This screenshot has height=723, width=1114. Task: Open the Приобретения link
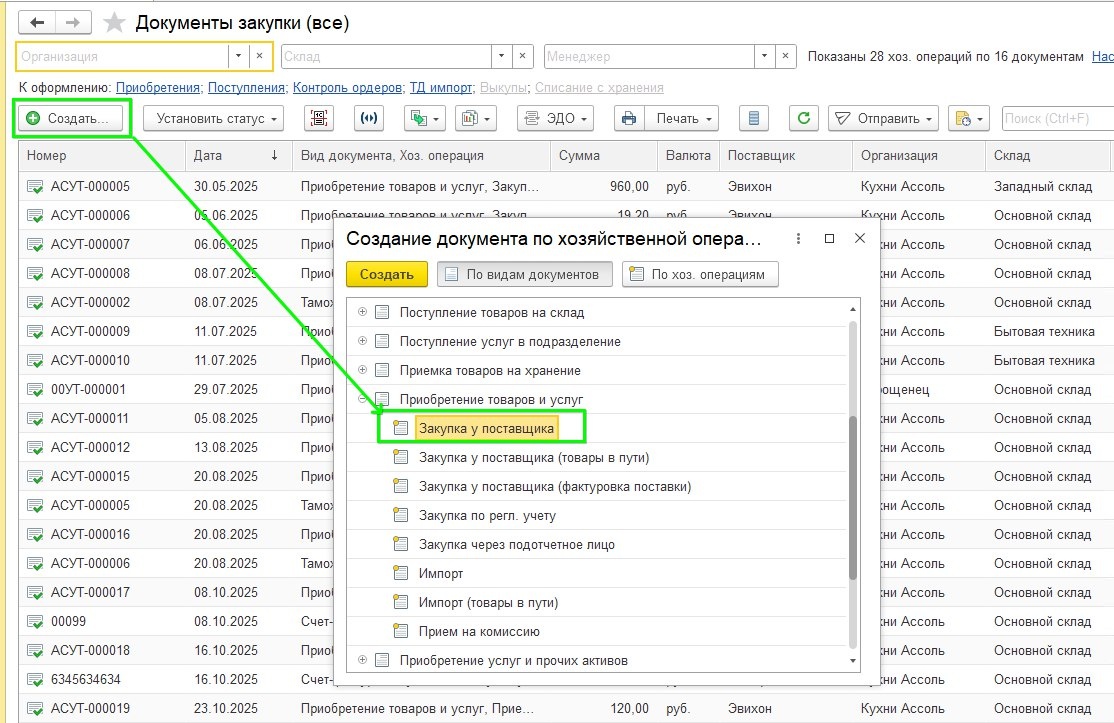(x=158, y=87)
